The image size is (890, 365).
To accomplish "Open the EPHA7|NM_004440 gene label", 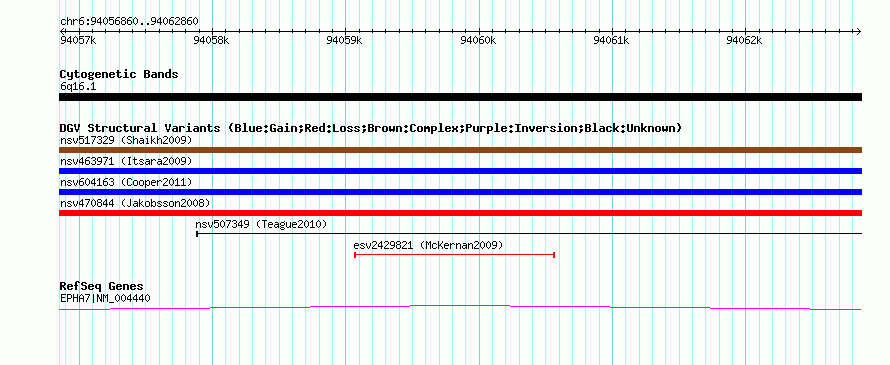I will click(x=106, y=298).
